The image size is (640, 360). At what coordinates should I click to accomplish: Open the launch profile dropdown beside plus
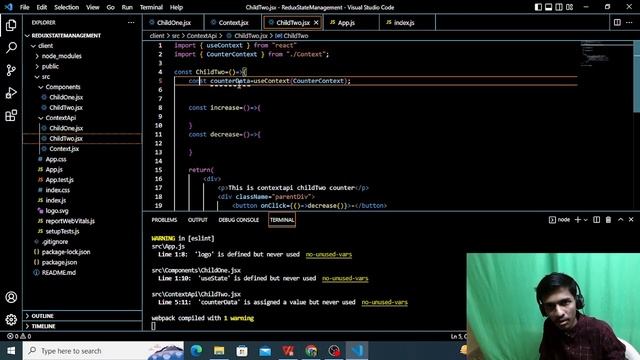pyautogui.click(x=585, y=220)
